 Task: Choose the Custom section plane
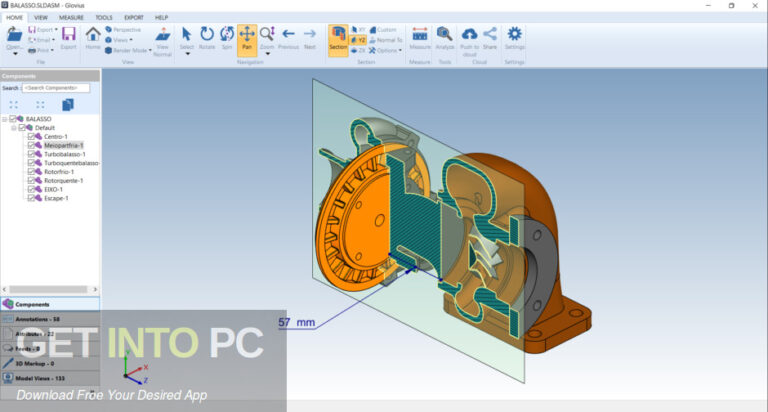click(383, 30)
